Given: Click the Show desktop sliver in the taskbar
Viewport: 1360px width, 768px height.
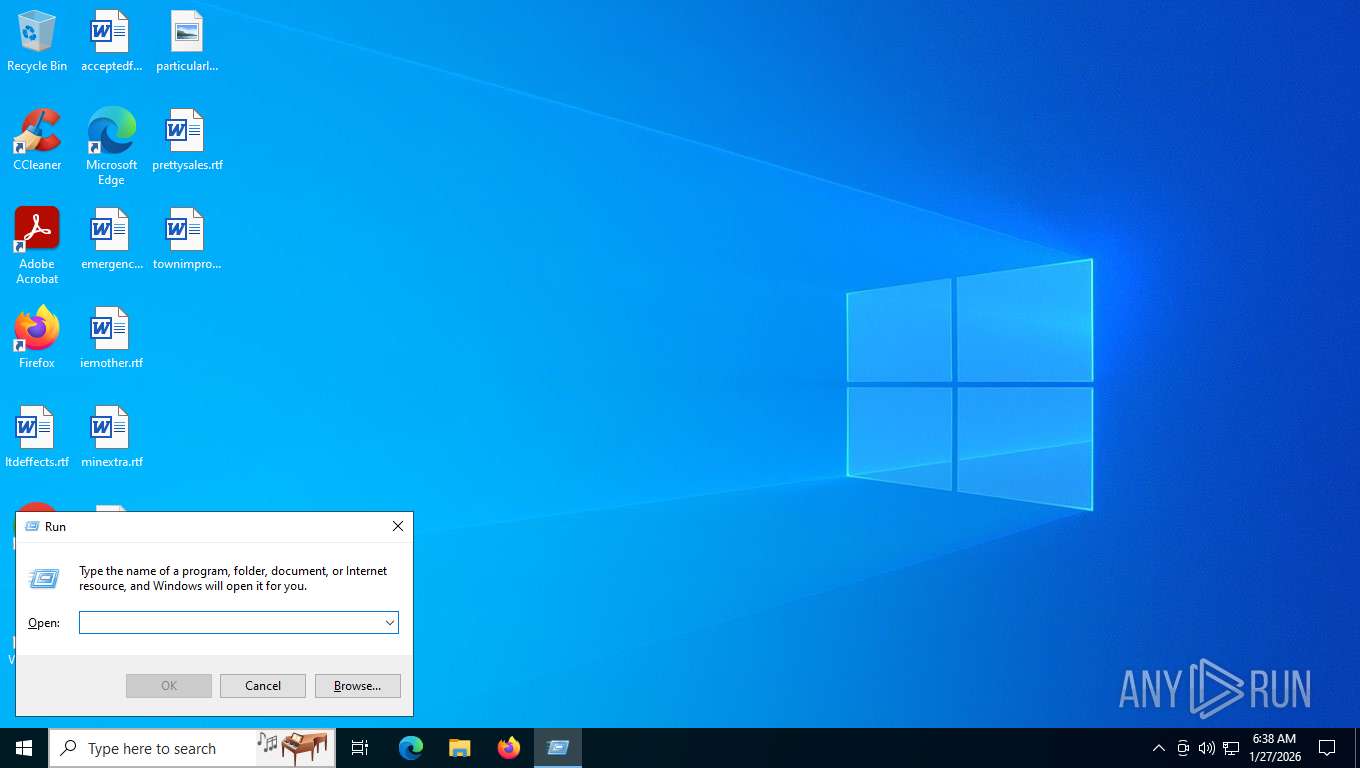Looking at the screenshot, I should (1357, 748).
